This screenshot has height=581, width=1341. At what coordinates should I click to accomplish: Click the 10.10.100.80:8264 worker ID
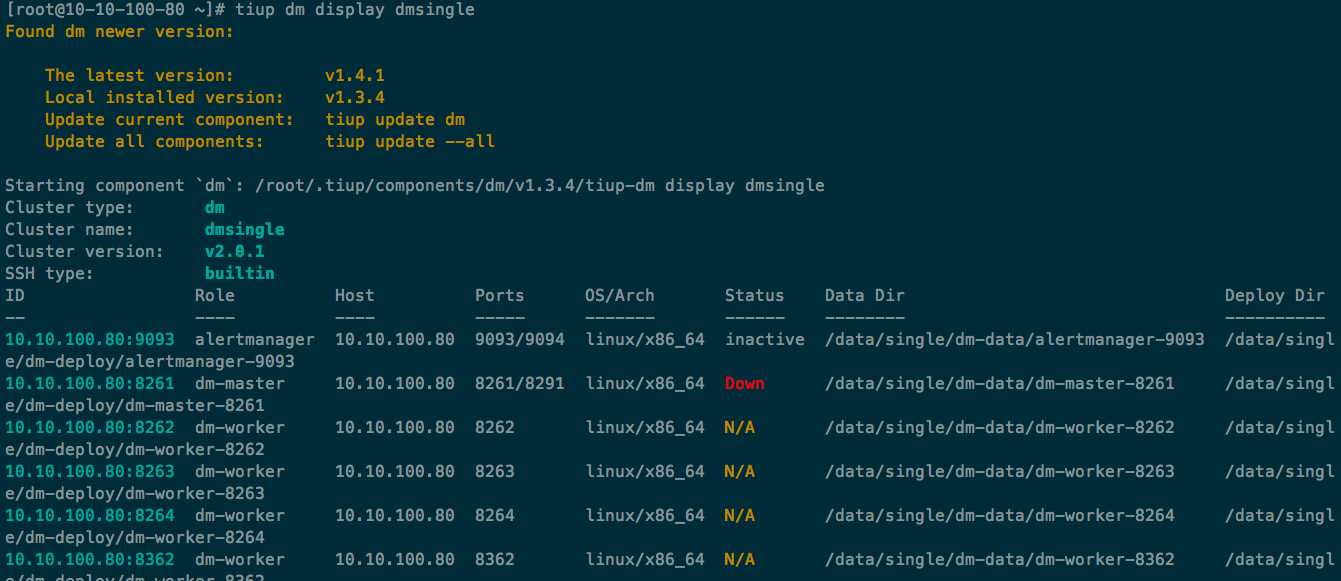click(89, 515)
